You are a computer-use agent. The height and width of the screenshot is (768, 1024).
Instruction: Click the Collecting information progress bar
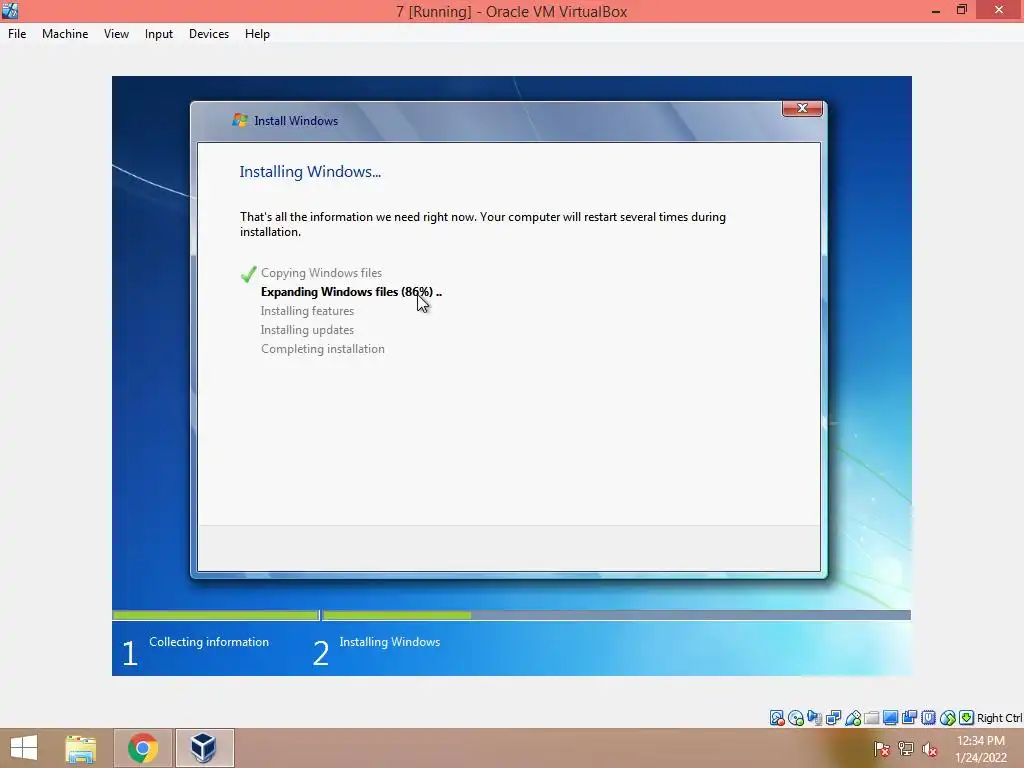point(216,615)
